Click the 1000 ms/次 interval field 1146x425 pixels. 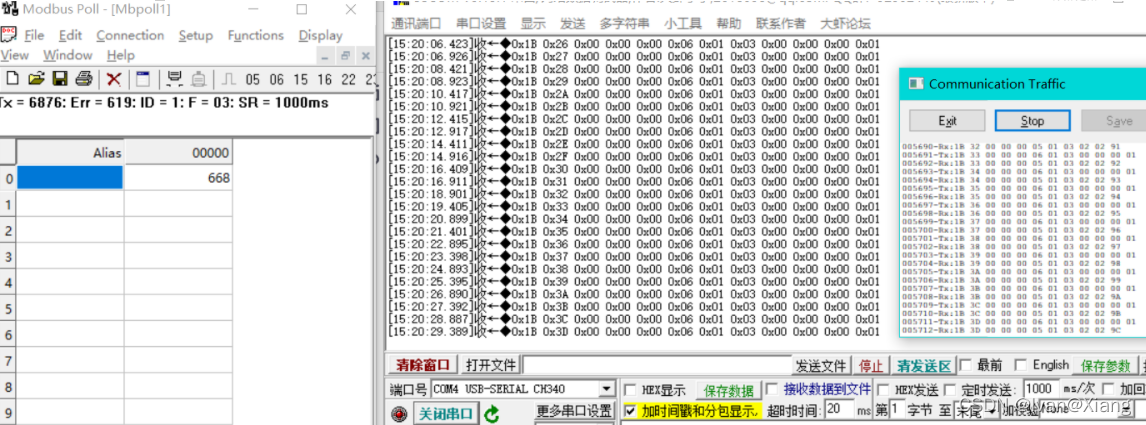tap(1041, 389)
